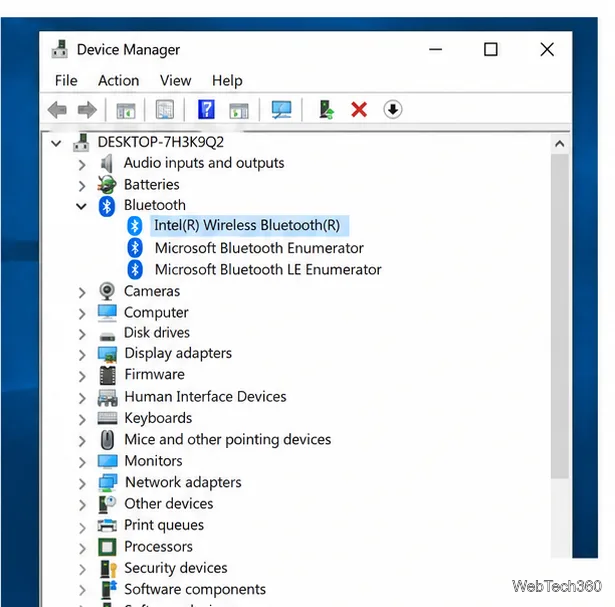Open the Action menu
The width and height of the screenshot is (615, 607).
[118, 80]
